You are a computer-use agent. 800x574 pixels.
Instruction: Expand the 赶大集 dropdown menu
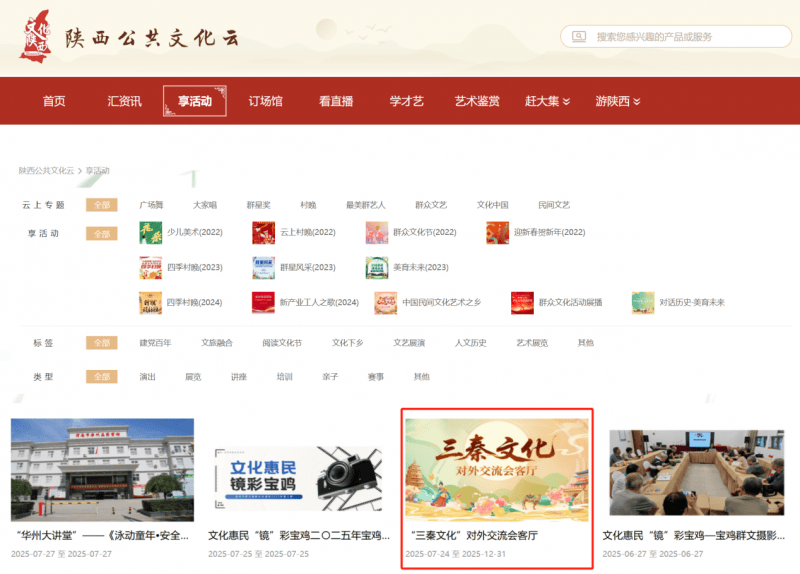click(x=547, y=101)
